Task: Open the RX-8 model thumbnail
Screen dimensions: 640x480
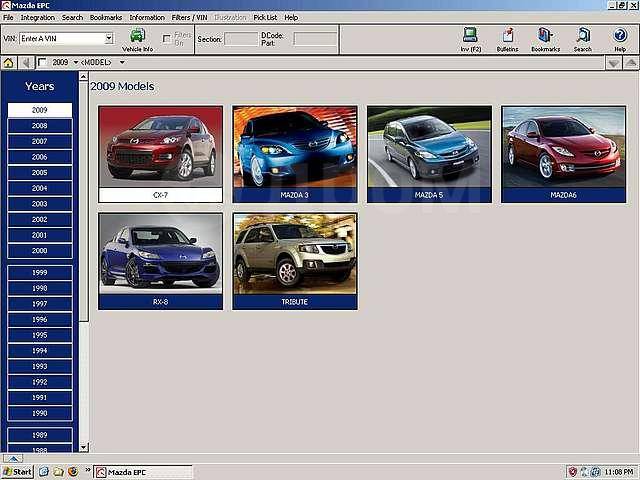Action: [x=160, y=260]
